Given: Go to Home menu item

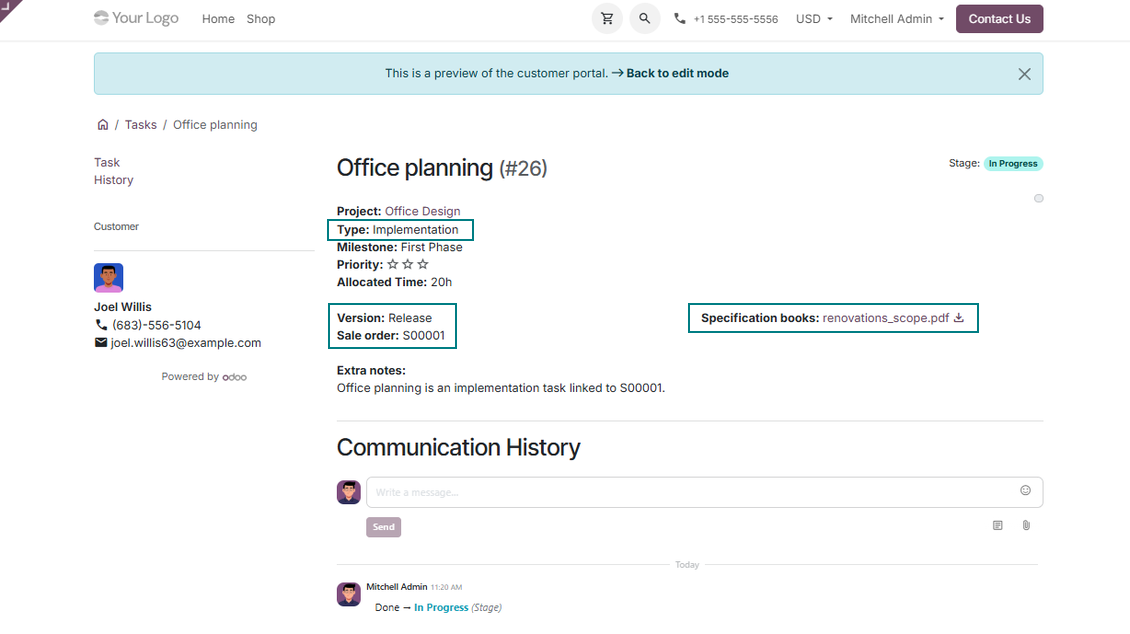Looking at the screenshot, I should pos(218,19).
